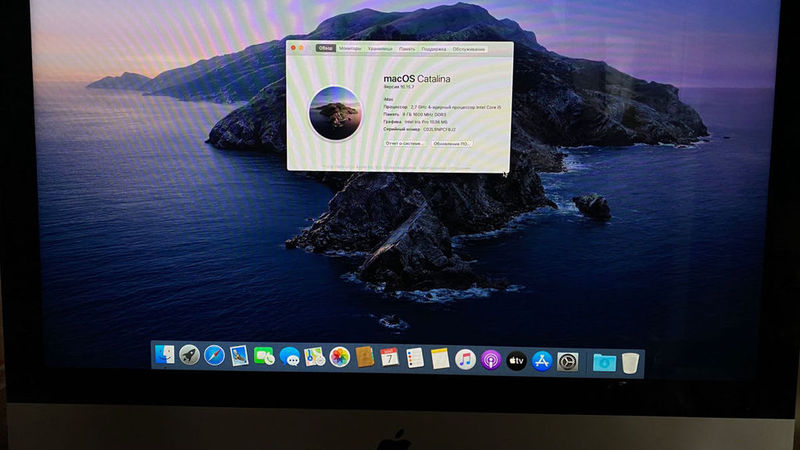Open Contacts book icon in Dock

[x=364, y=358]
